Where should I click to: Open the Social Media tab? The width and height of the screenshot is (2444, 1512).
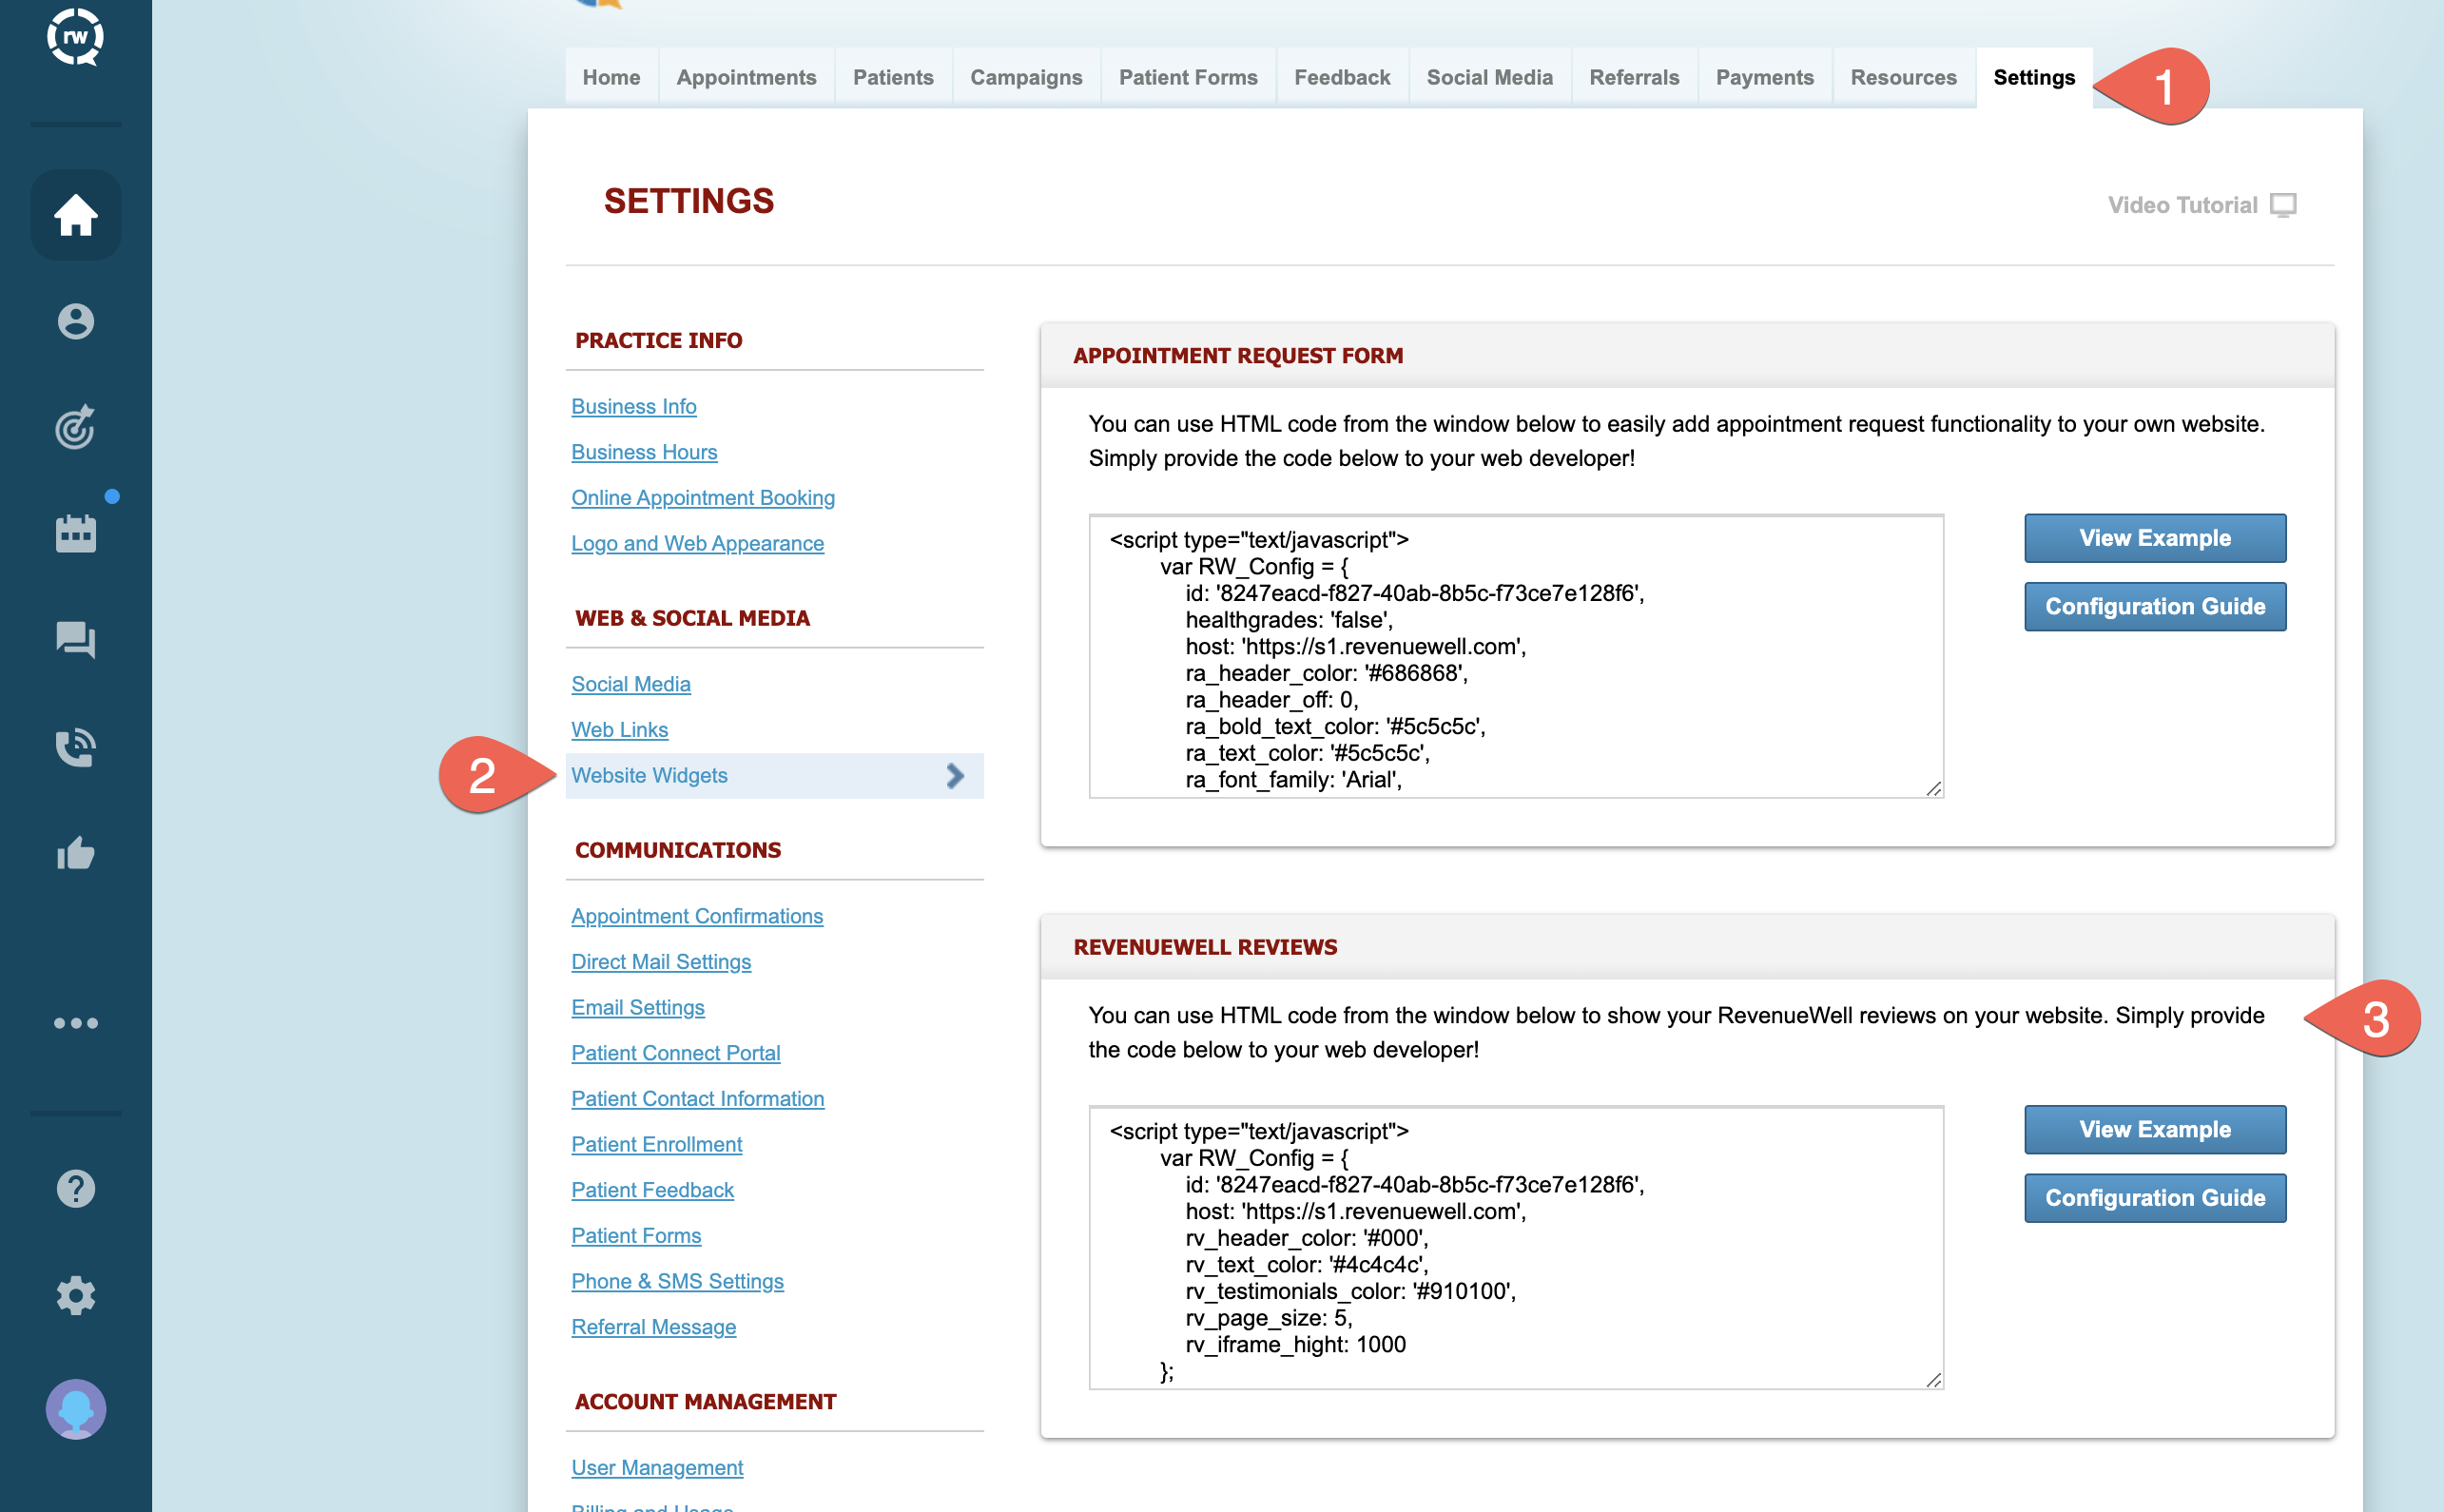pos(1489,77)
